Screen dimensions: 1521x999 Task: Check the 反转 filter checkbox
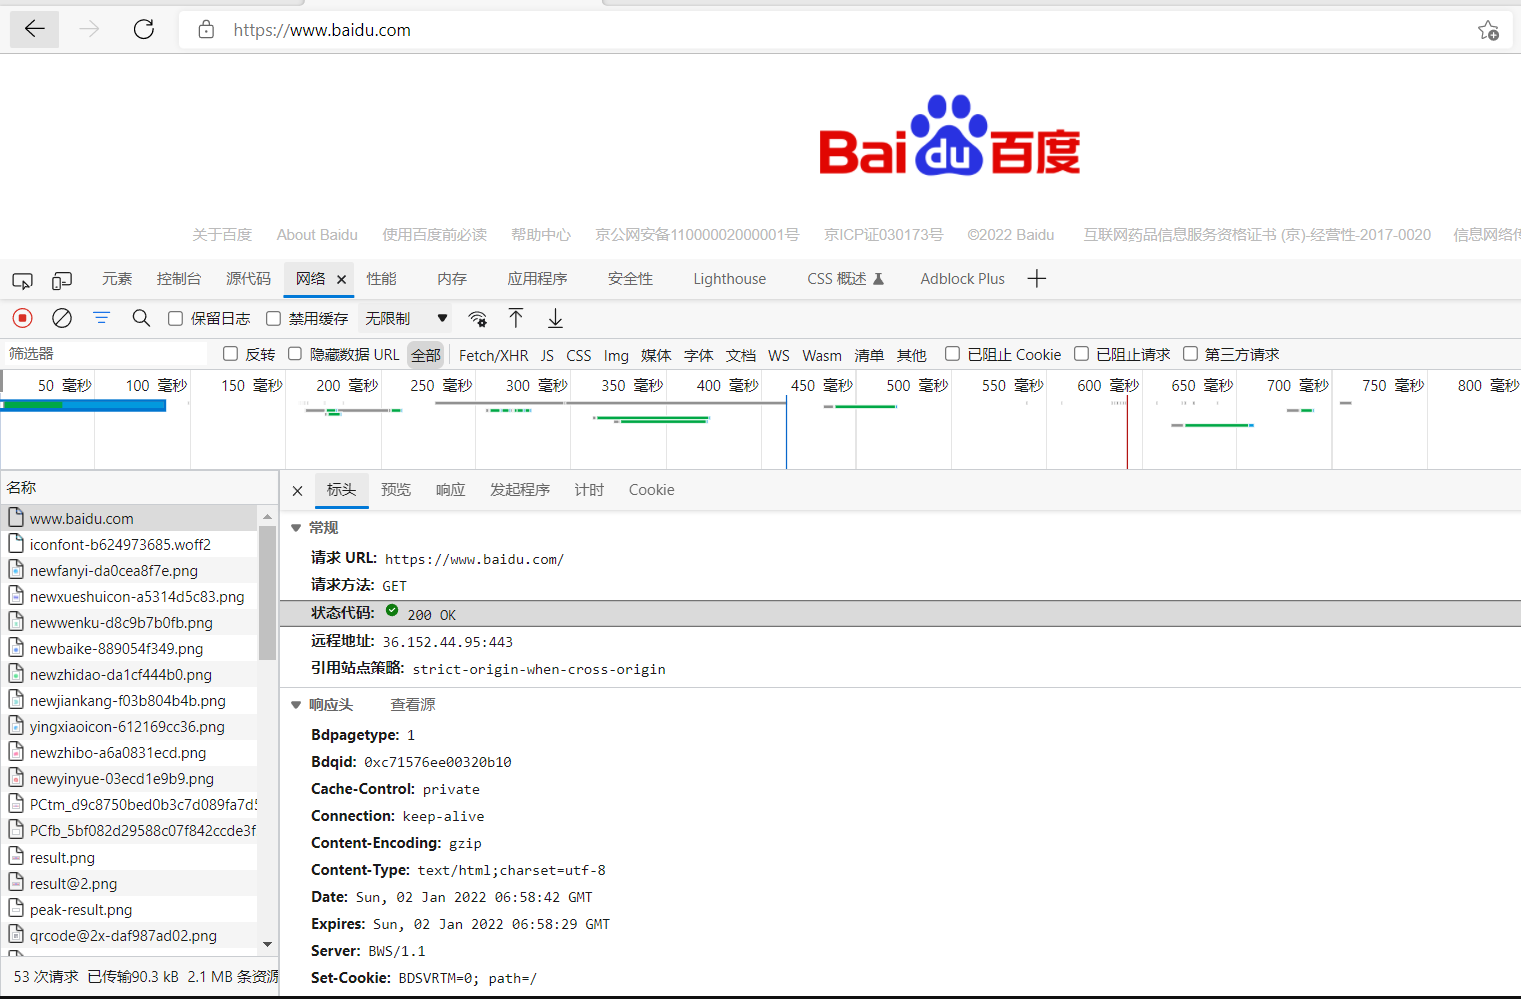tap(230, 353)
